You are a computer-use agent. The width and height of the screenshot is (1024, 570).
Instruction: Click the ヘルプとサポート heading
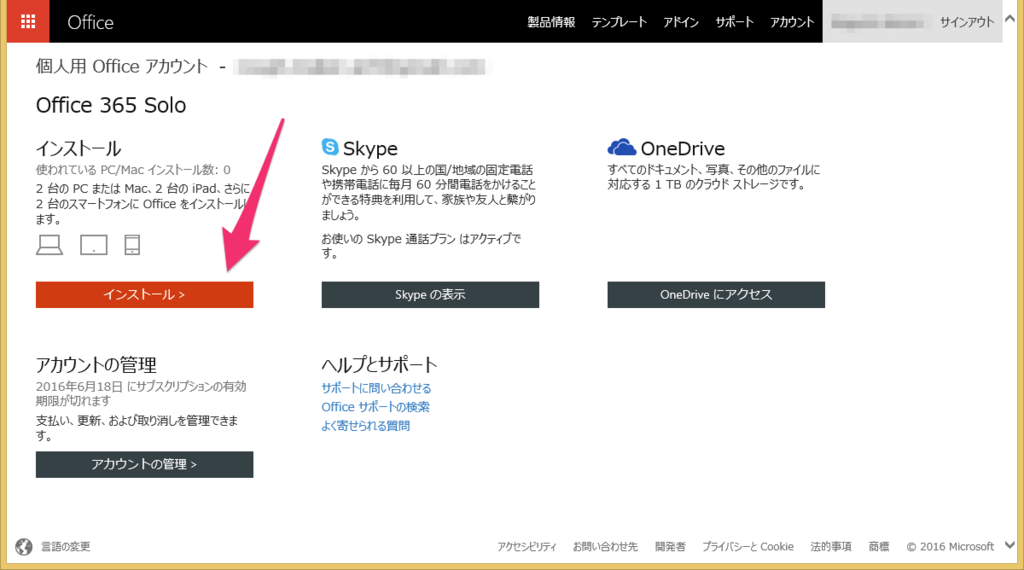pos(379,364)
